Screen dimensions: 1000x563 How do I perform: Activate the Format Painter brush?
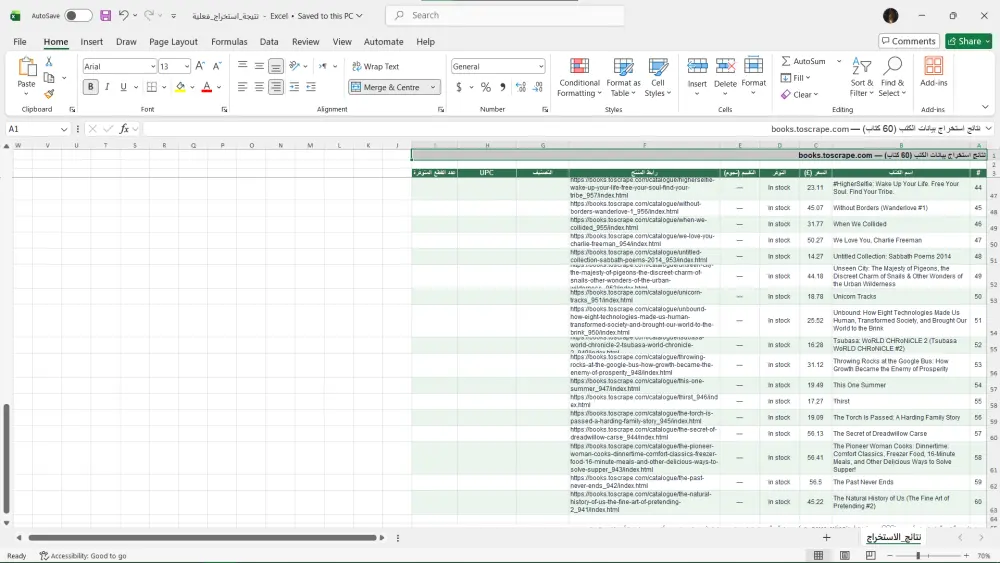click(48, 94)
